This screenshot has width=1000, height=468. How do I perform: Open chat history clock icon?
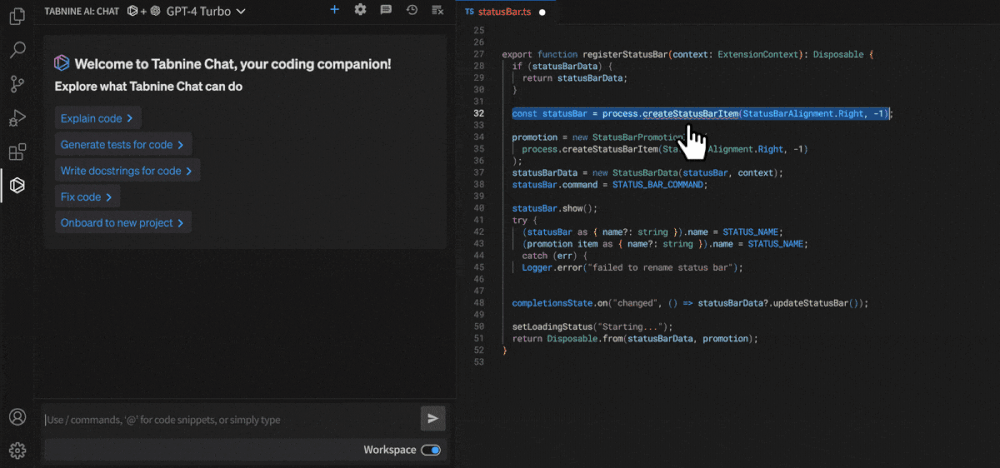[x=412, y=10]
